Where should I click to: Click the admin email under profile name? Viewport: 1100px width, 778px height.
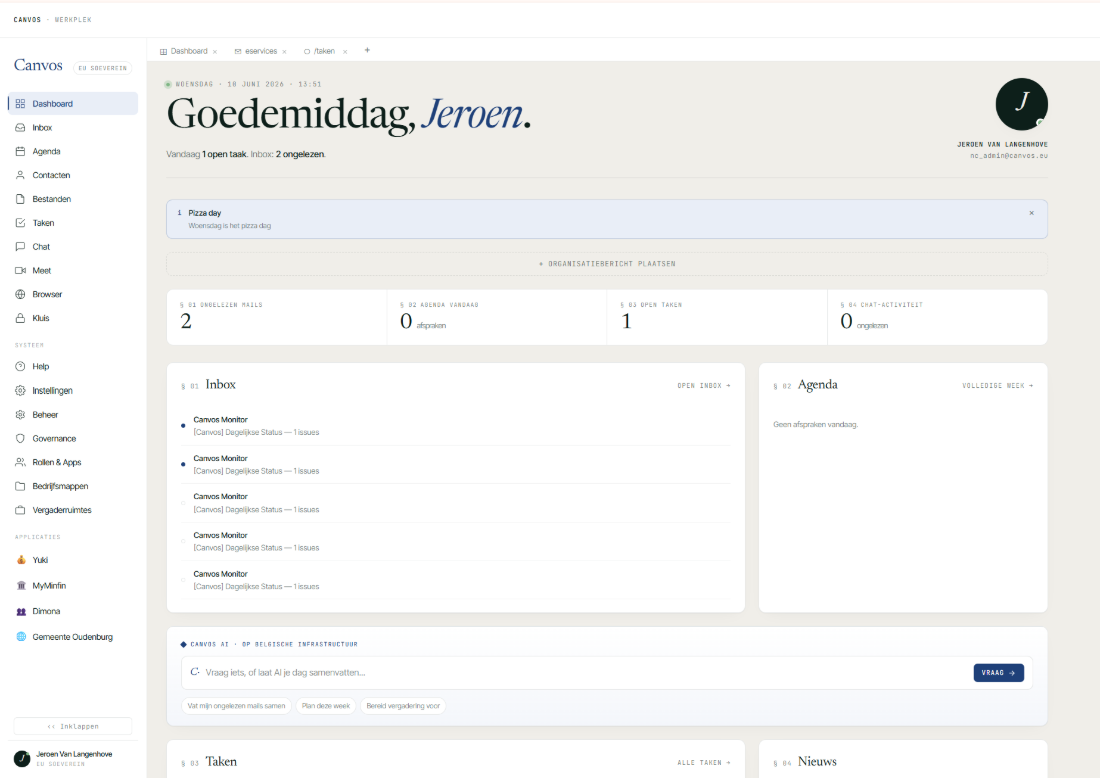click(x=1009, y=156)
